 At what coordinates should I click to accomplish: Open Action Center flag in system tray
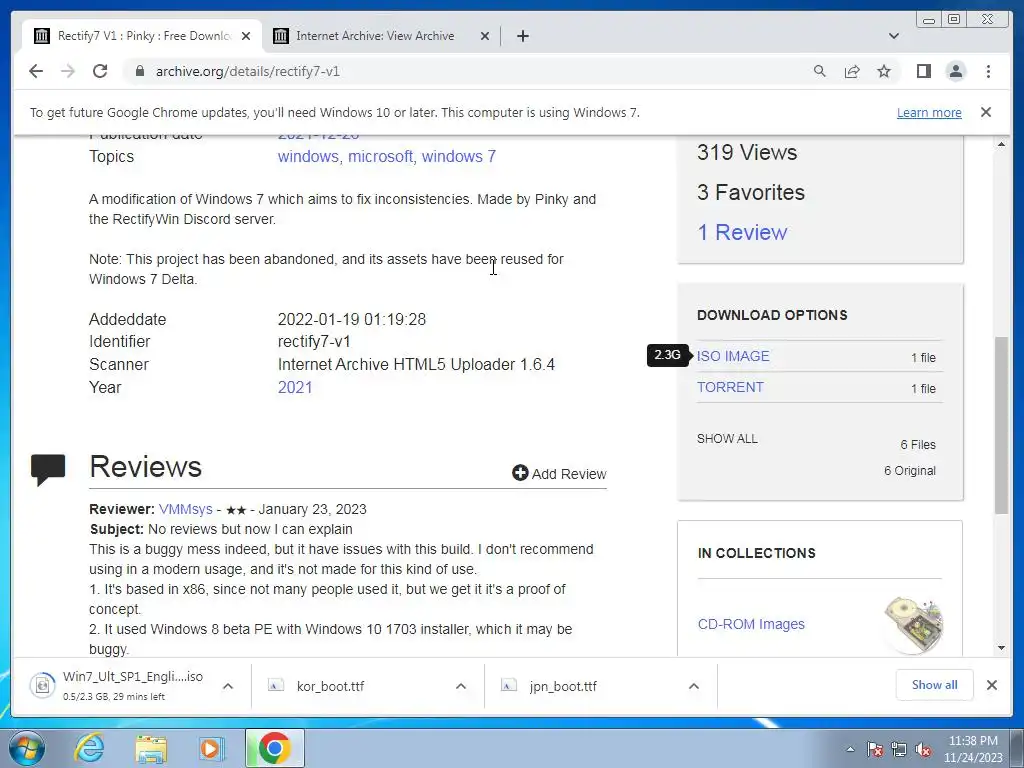[x=874, y=750]
